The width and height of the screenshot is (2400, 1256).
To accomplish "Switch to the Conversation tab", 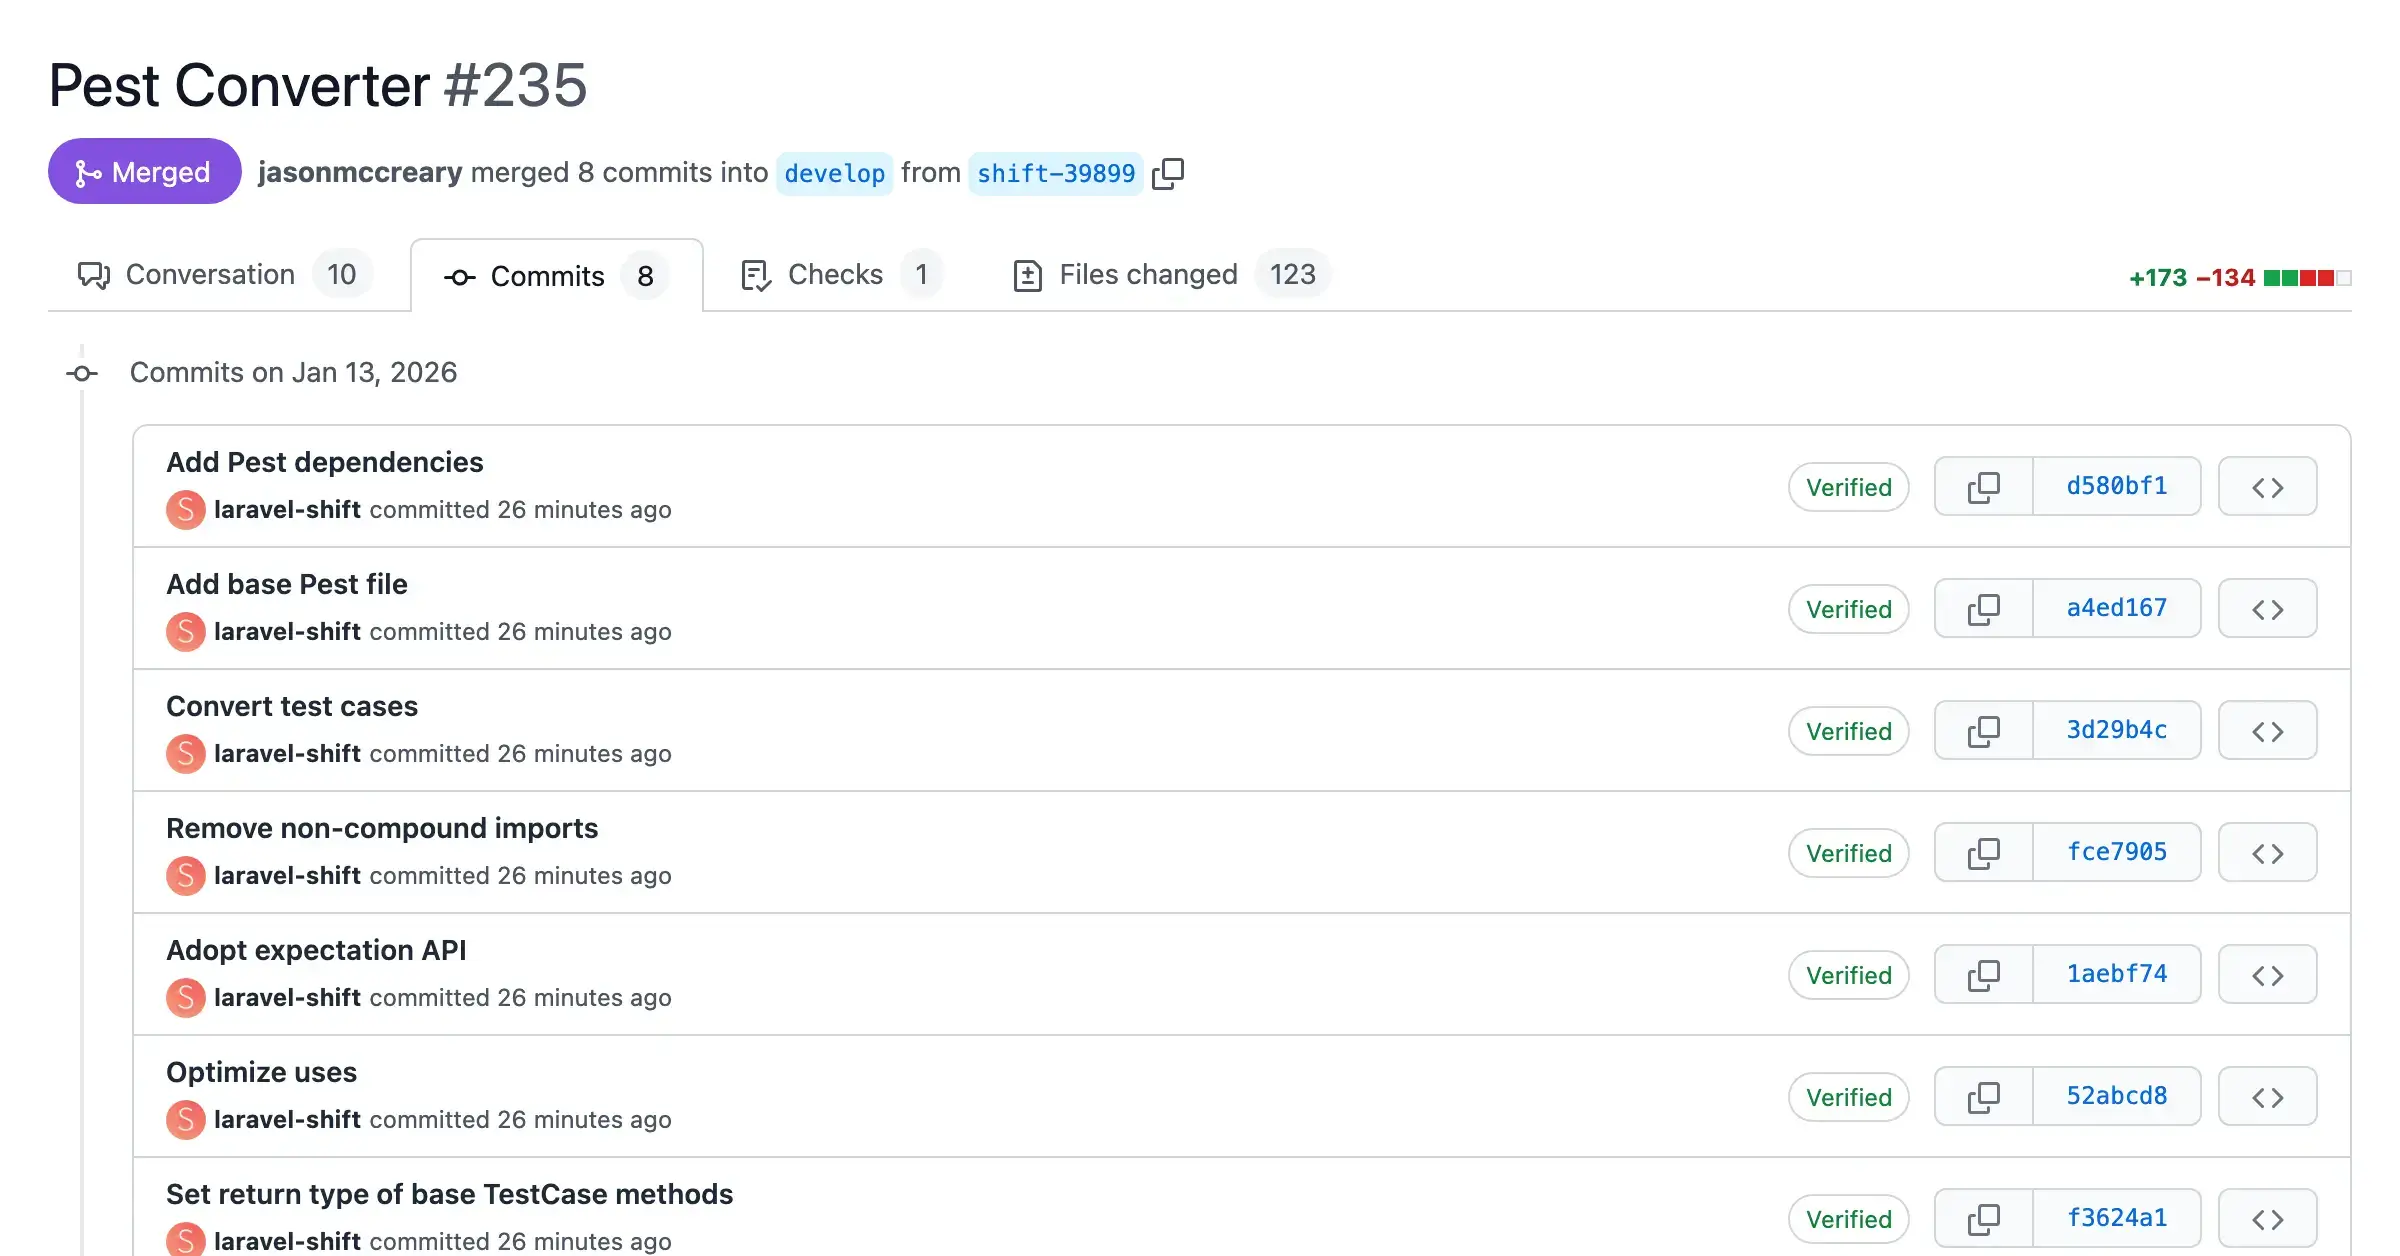I will (209, 274).
